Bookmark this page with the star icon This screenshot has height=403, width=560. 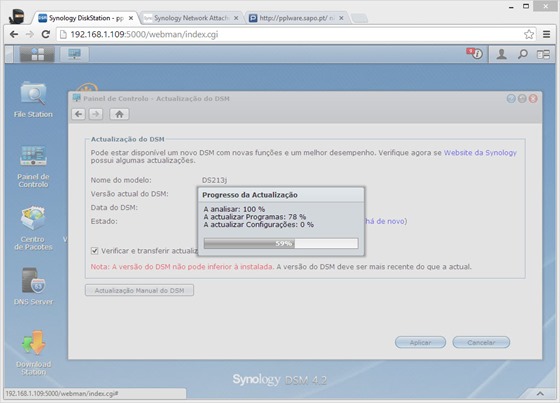click(x=529, y=34)
